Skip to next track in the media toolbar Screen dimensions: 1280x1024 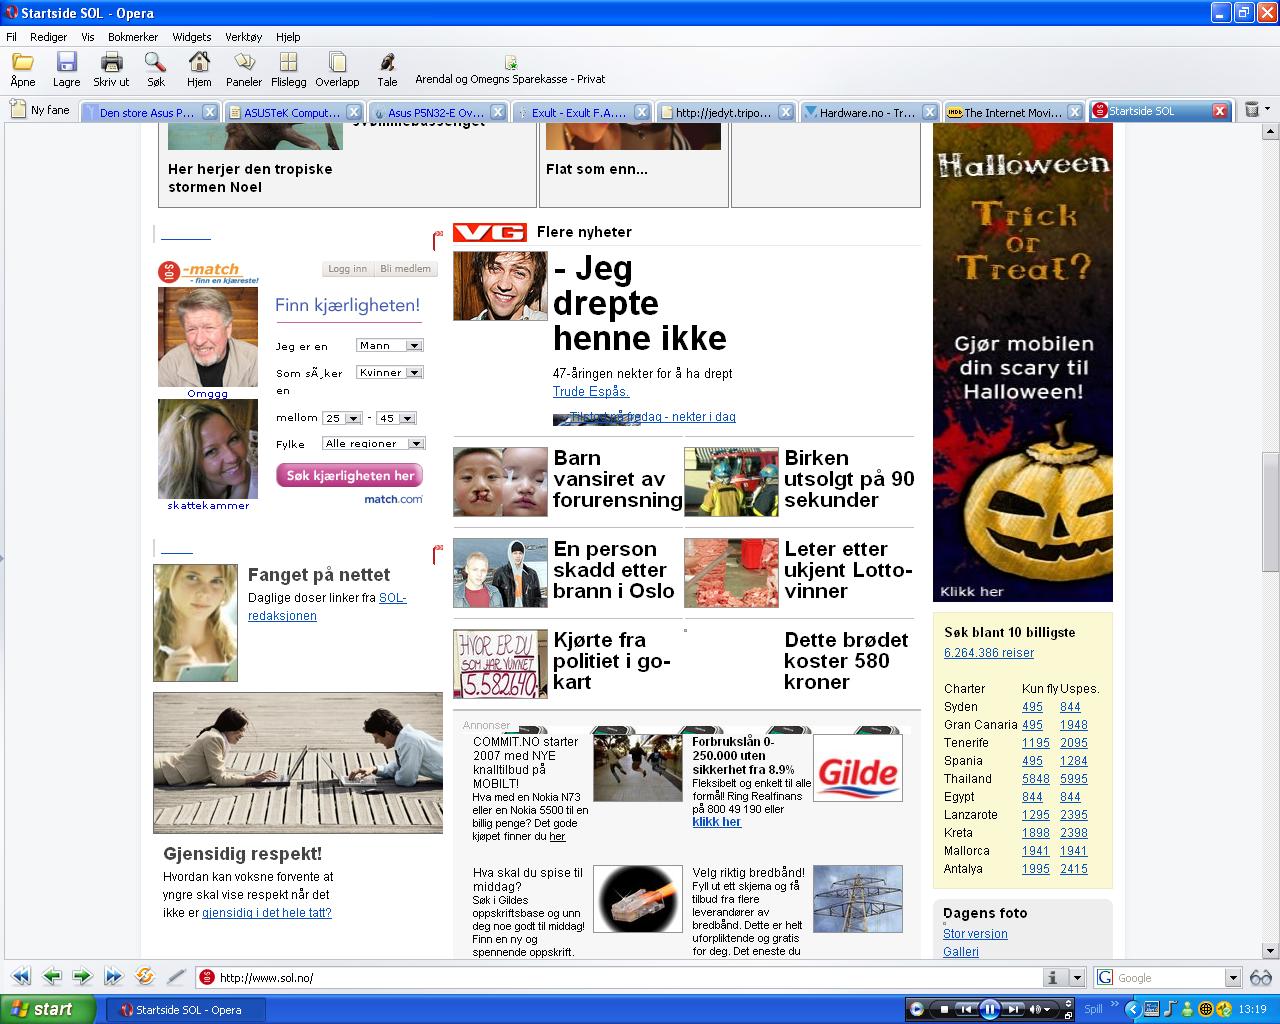tap(1013, 1009)
